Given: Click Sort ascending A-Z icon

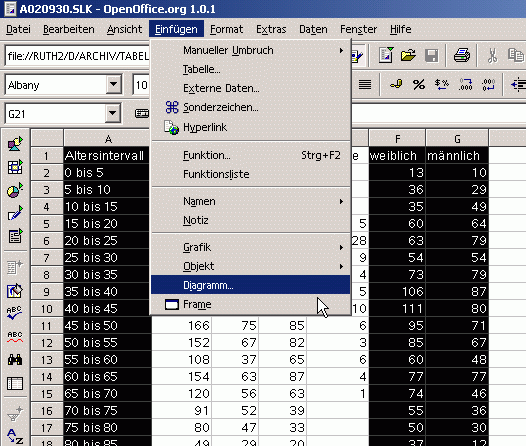Looking at the screenshot, I should click(15, 437).
